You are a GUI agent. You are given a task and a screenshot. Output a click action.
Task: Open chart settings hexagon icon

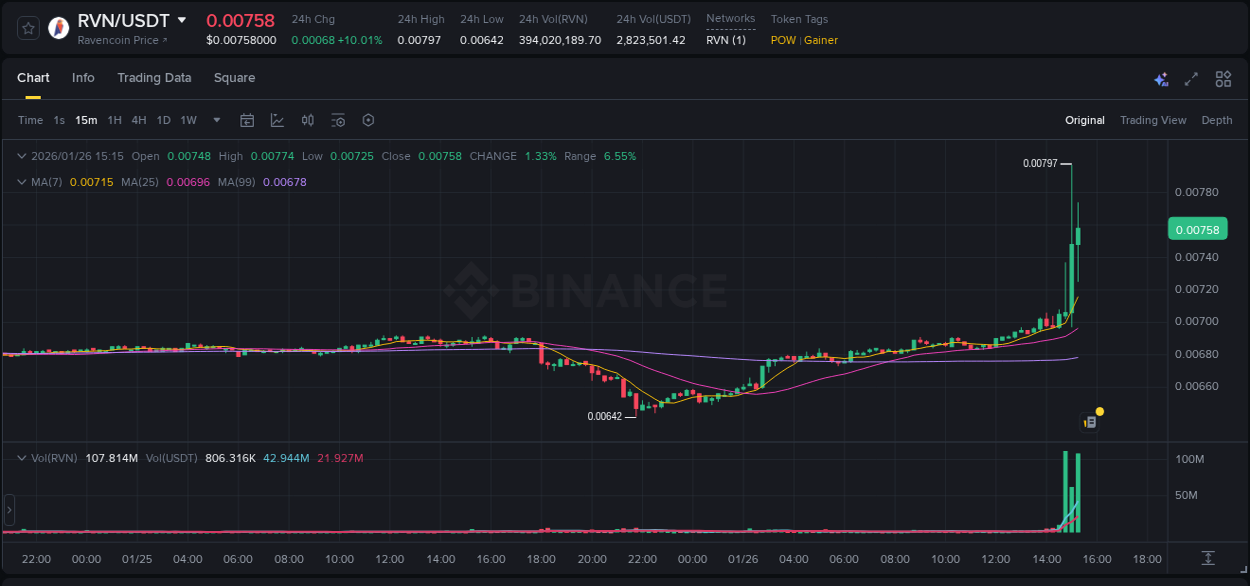(x=368, y=120)
